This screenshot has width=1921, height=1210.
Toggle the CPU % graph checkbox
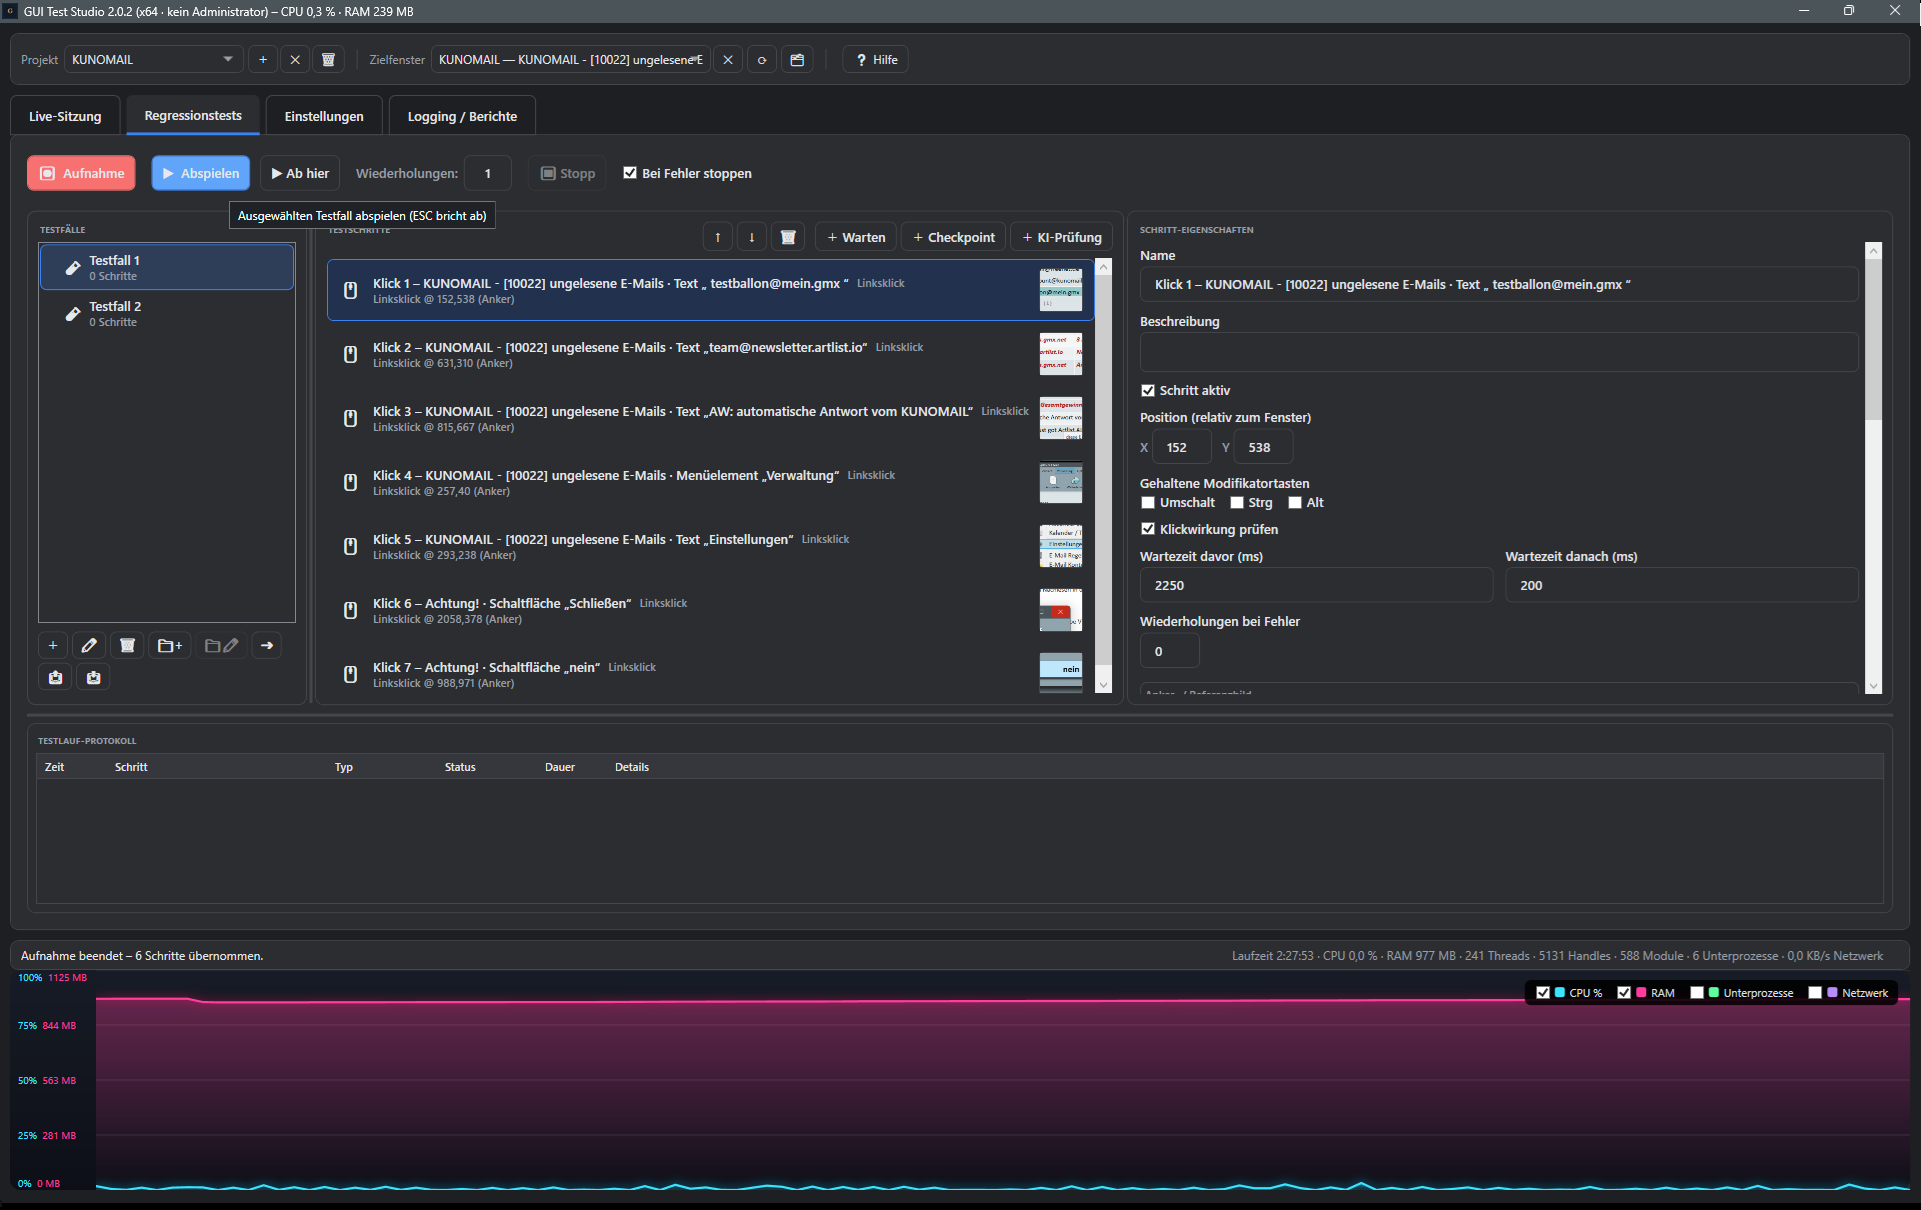coord(1543,993)
